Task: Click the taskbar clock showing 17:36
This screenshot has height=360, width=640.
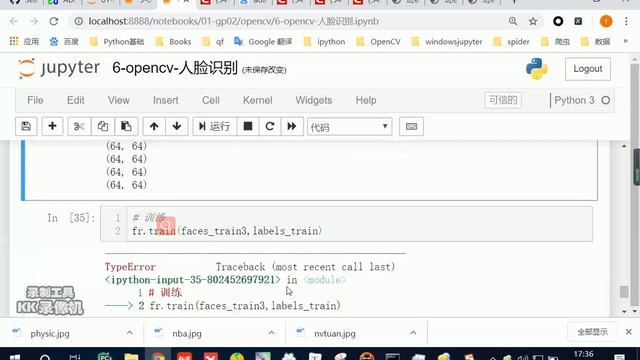Action: (x=584, y=354)
